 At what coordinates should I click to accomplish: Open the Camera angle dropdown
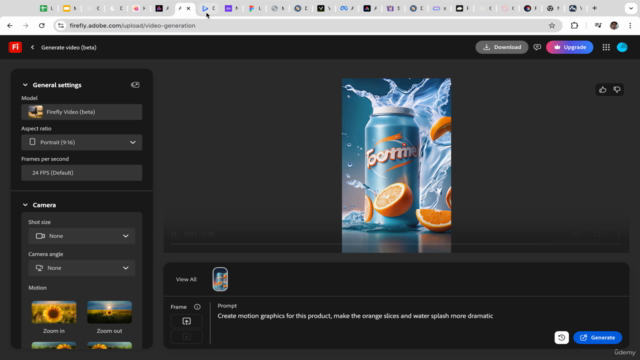(x=82, y=268)
